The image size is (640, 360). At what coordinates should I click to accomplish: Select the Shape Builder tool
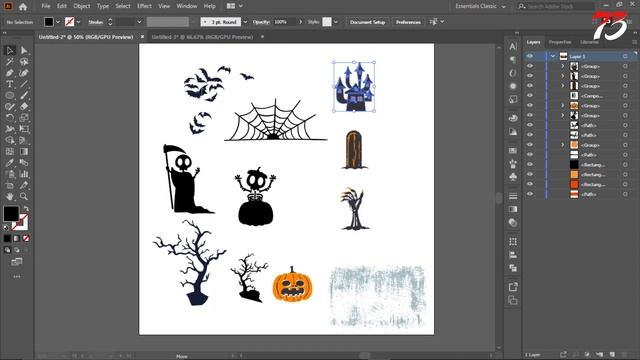pyautogui.click(x=10, y=140)
